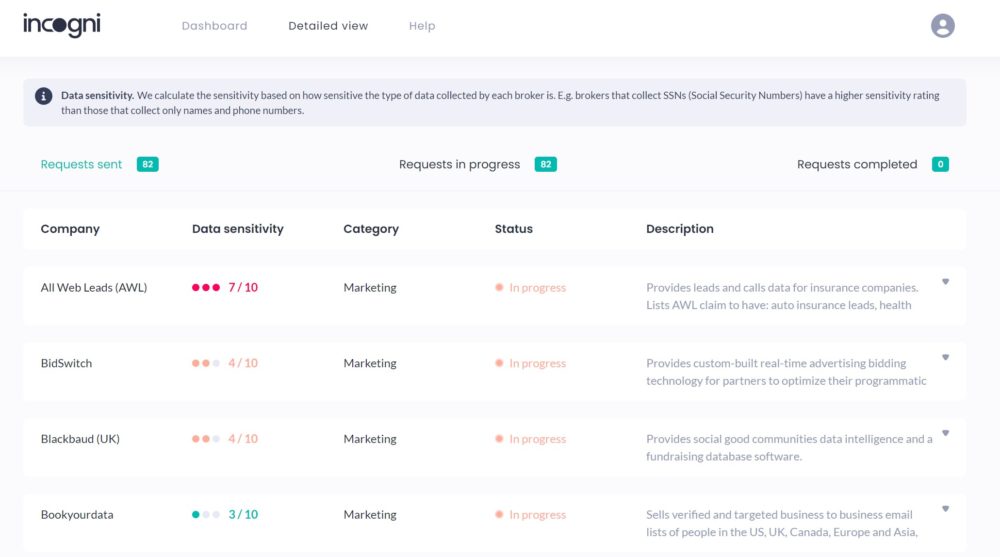The height and width of the screenshot is (557, 1000).
Task: Select the Blackbaud (UK) company name
Action: pos(80,439)
